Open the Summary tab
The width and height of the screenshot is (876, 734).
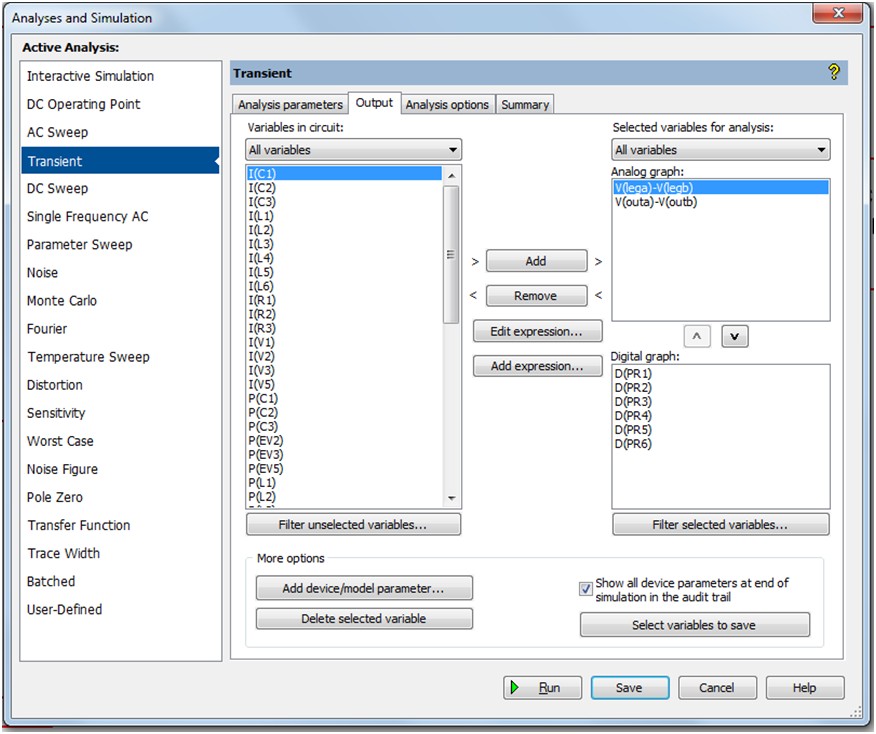(x=525, y=103)
